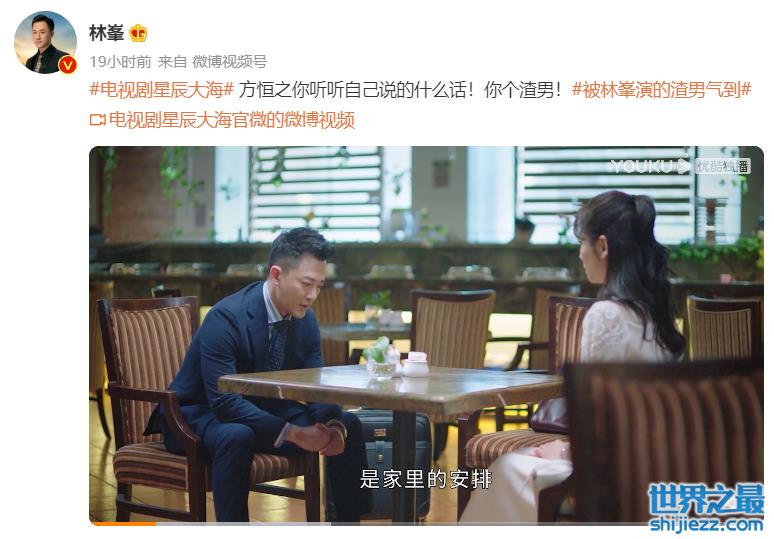
Task: Click the video camera icon before the video link
Action: point(98,120)
